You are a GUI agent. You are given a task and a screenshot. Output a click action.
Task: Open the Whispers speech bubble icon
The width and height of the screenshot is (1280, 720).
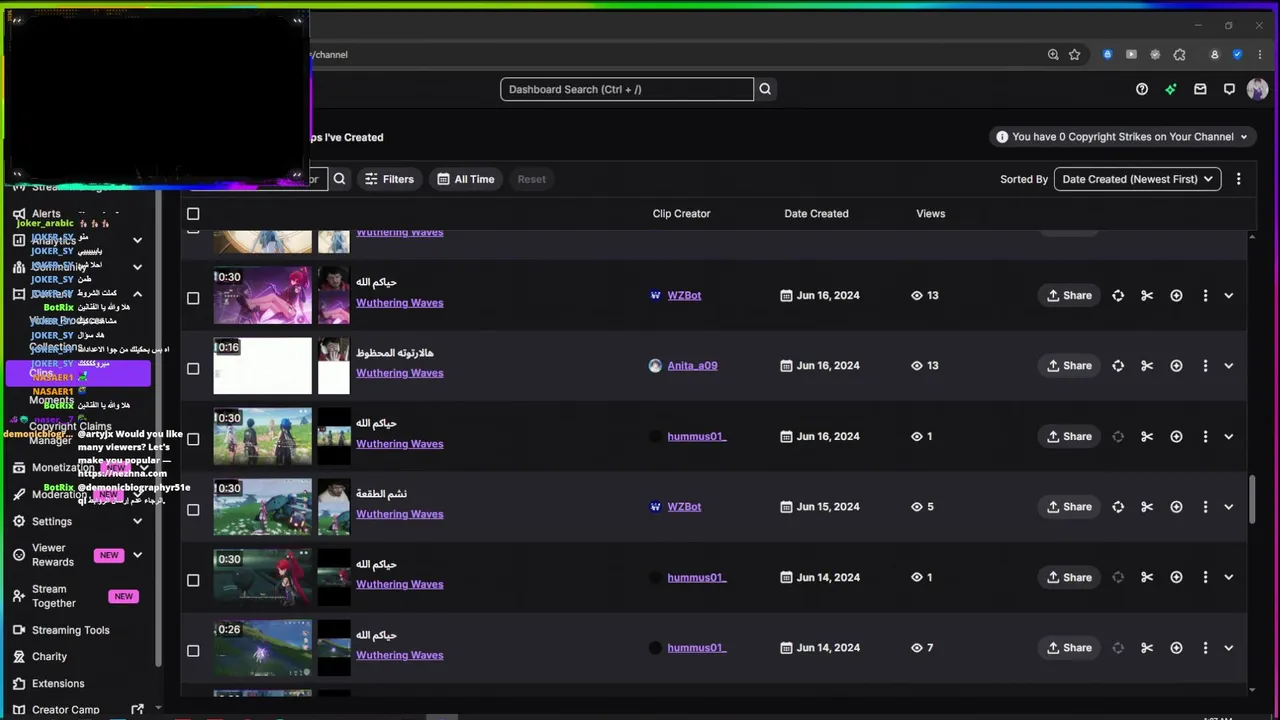(1229, 89)
